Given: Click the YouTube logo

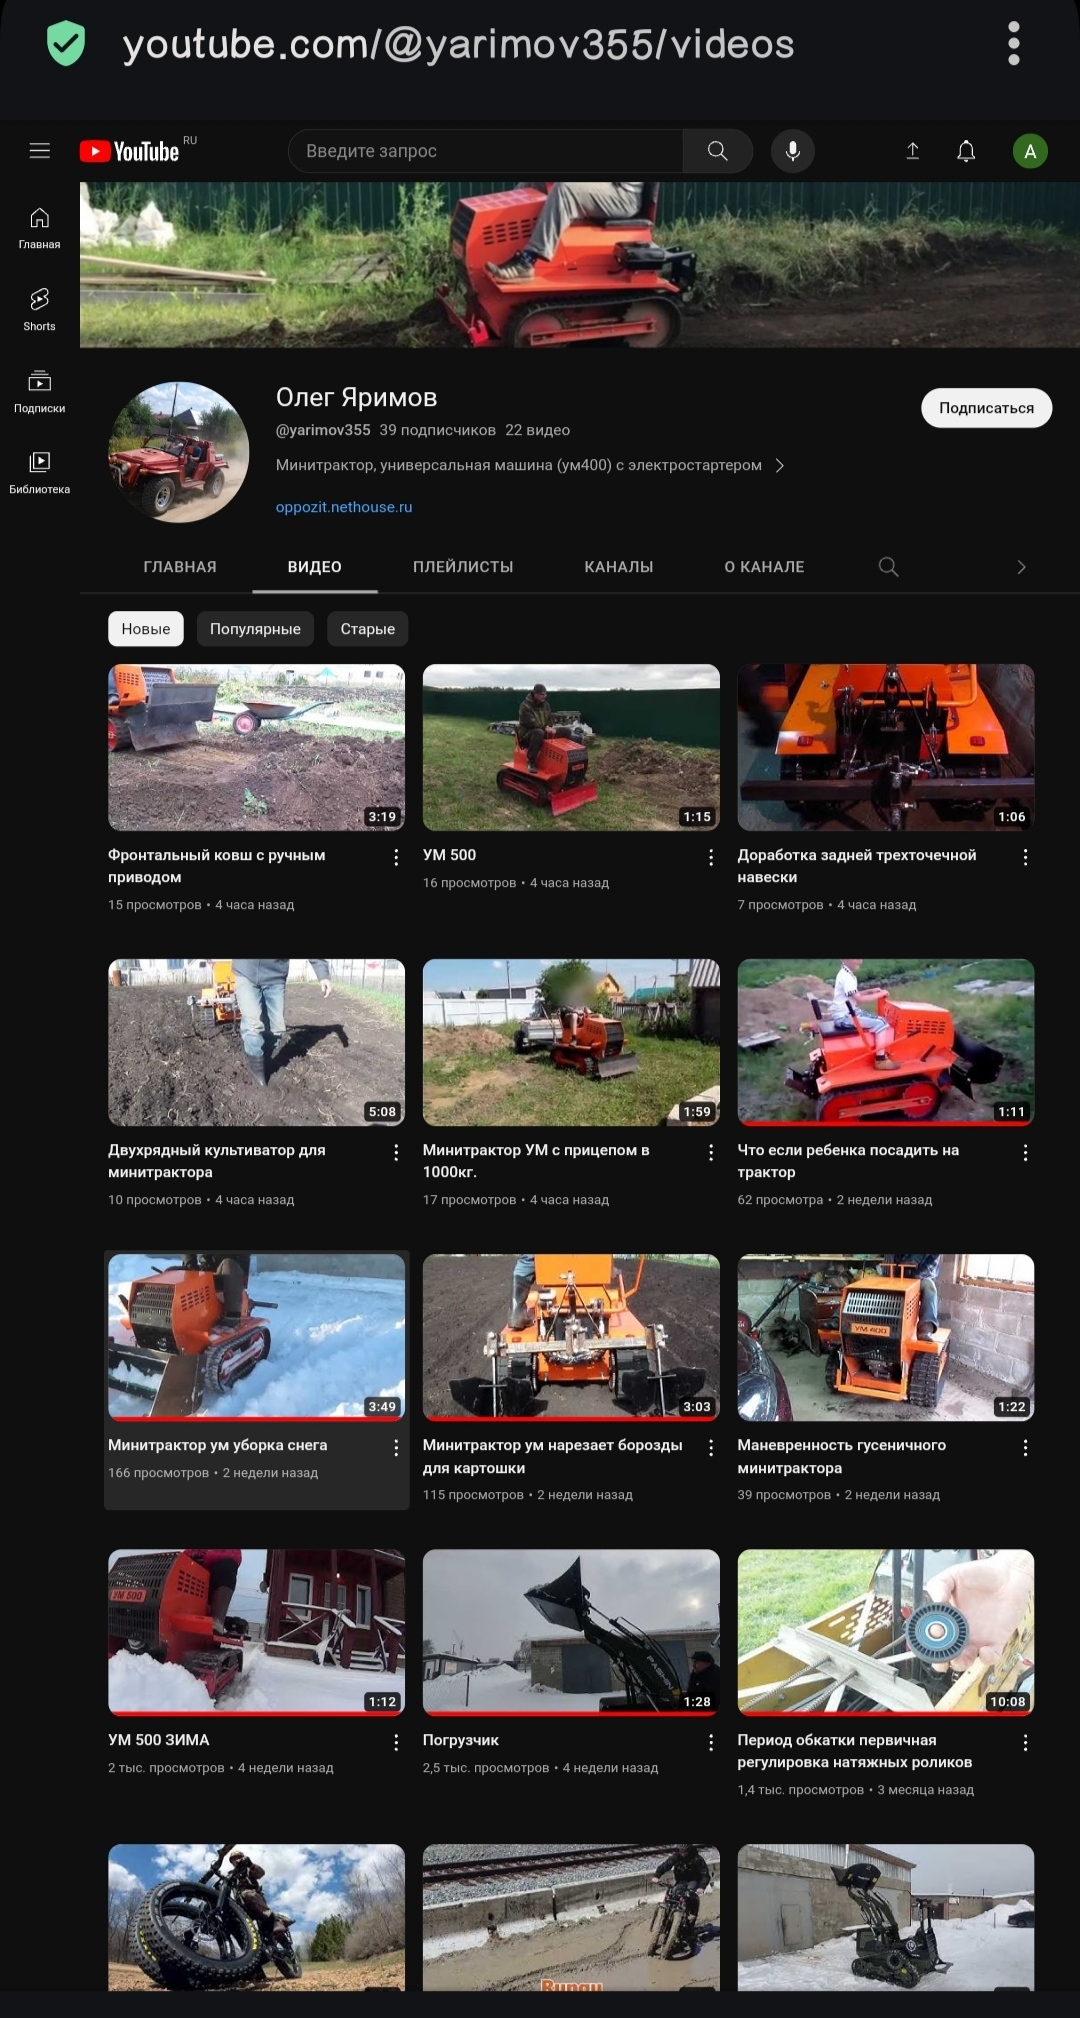Looking at the screenshot, I should 130,151.
